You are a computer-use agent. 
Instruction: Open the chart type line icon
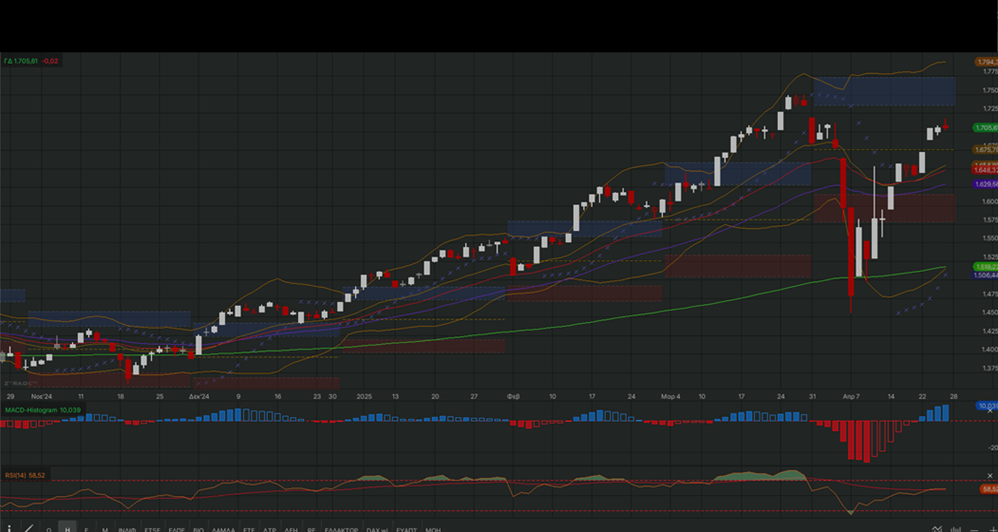937,529
